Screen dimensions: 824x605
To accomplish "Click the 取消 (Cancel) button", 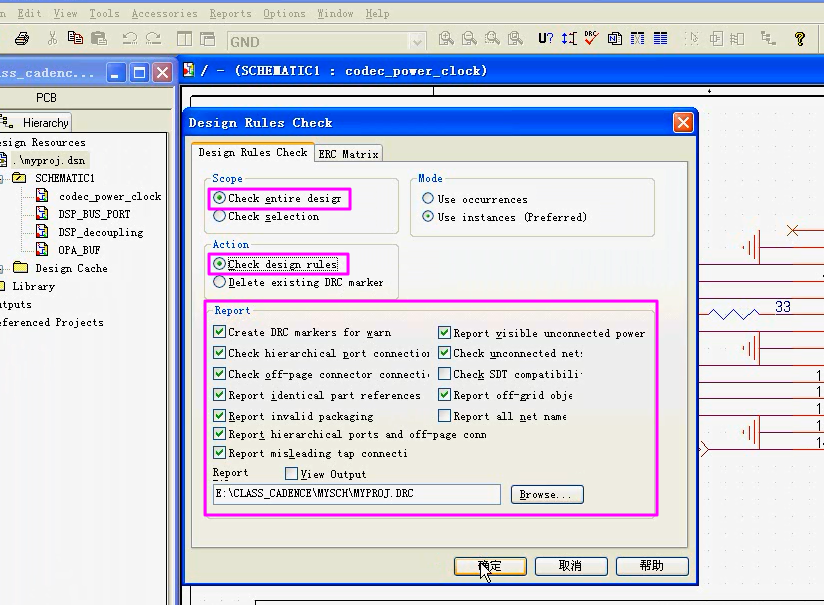I will 570,566.
